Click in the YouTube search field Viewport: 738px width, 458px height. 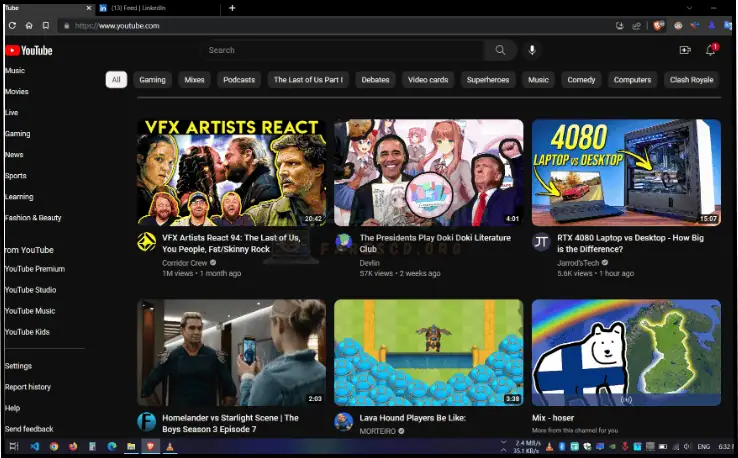[x=340, y=50]
